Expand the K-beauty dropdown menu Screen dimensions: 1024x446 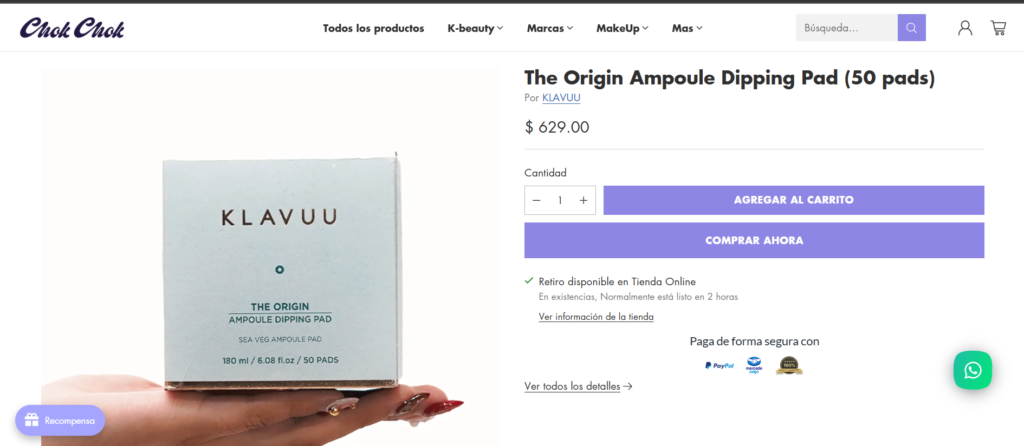[475, 28]
